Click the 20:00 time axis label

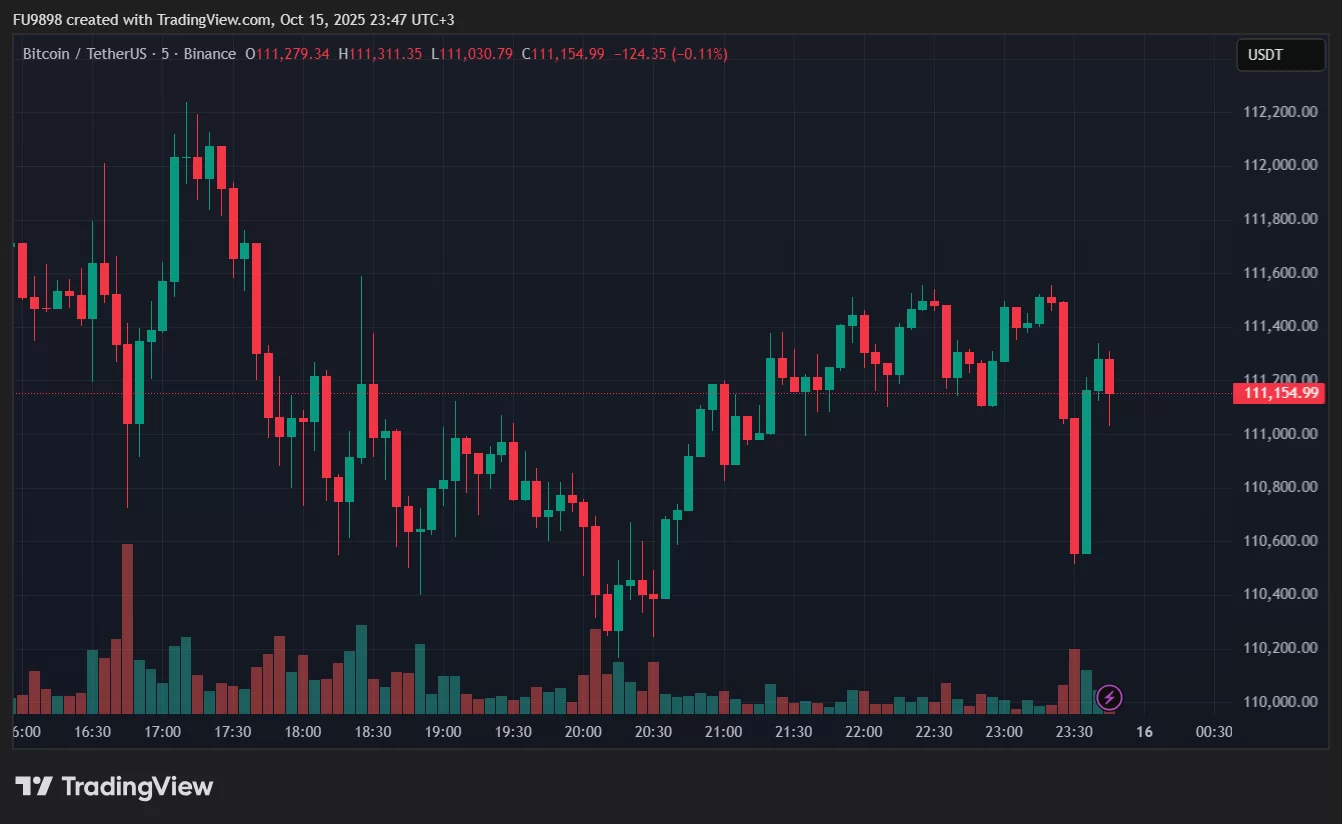point(583,732)
